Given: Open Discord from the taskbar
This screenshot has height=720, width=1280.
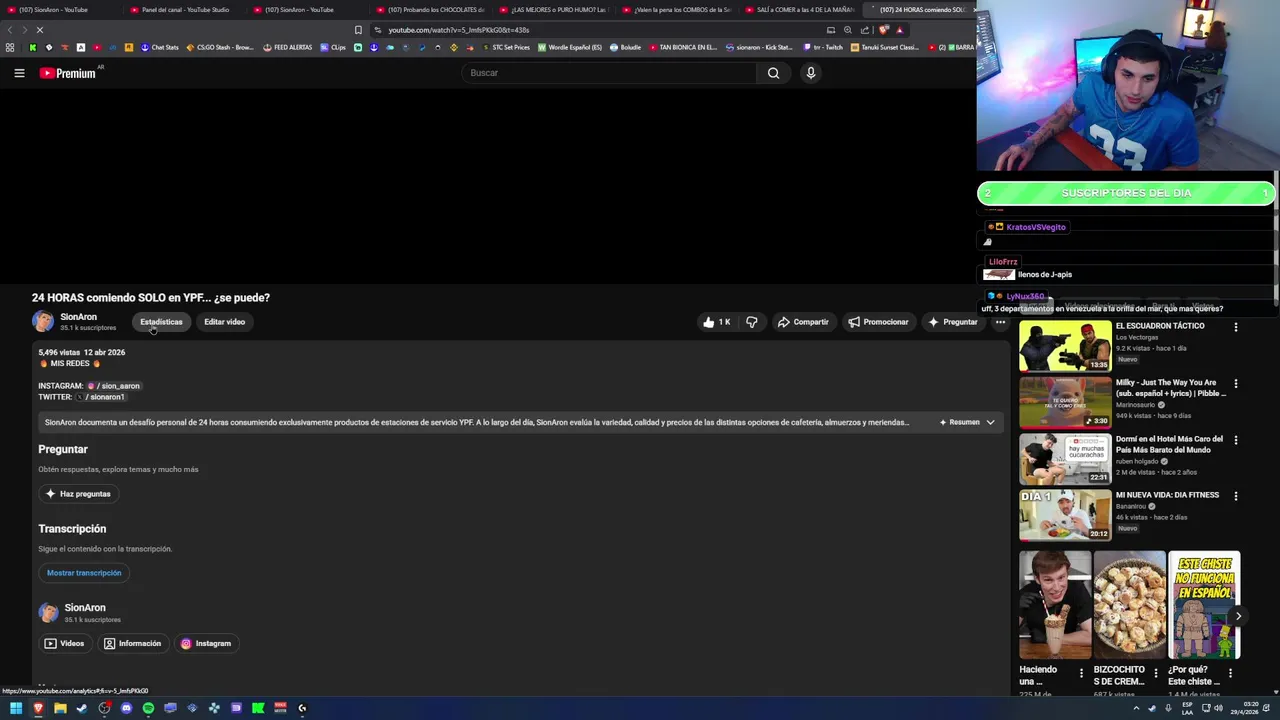Looking at the screenshot, I should (126, 708).
